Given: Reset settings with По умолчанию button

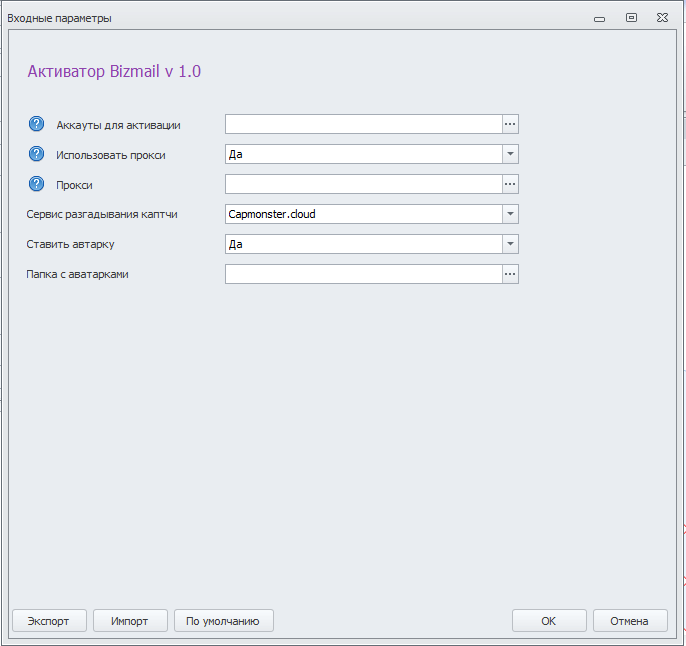Looking at the screenshot, I should tap(224, 621).
